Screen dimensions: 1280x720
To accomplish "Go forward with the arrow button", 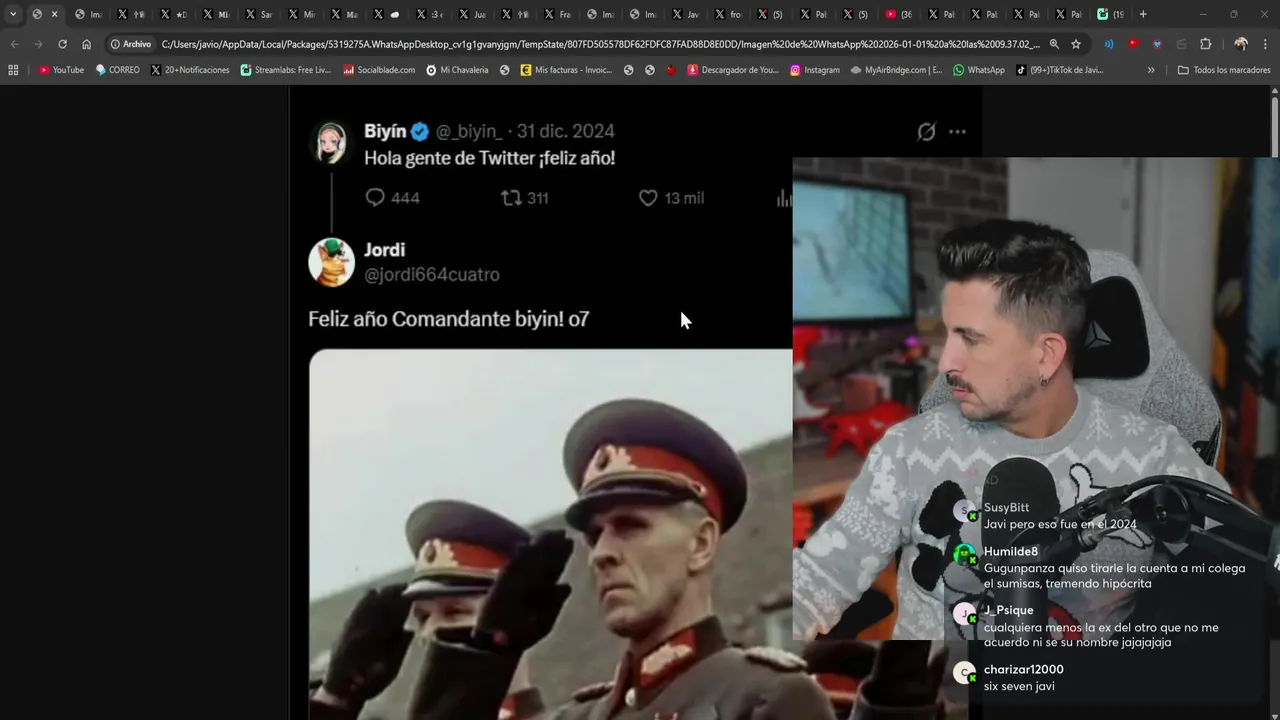I will [x=38, y=44].
